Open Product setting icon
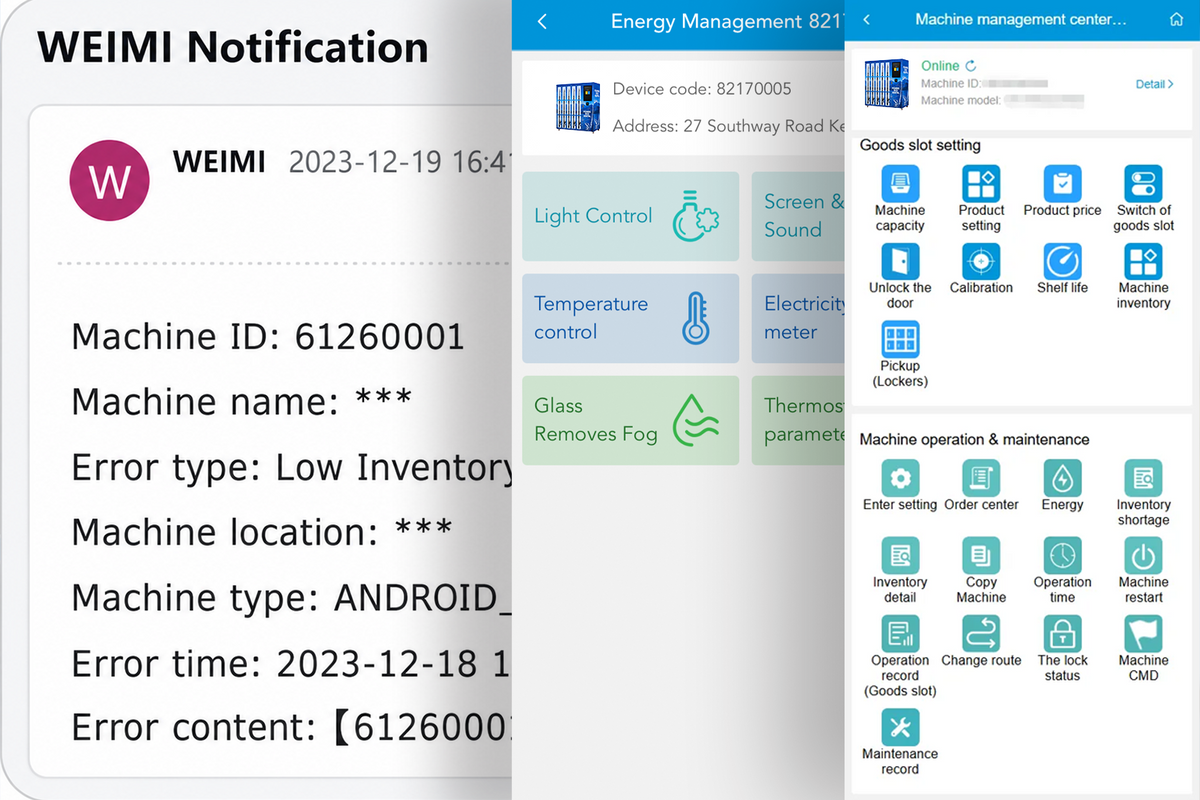 [x=981, y=184]
